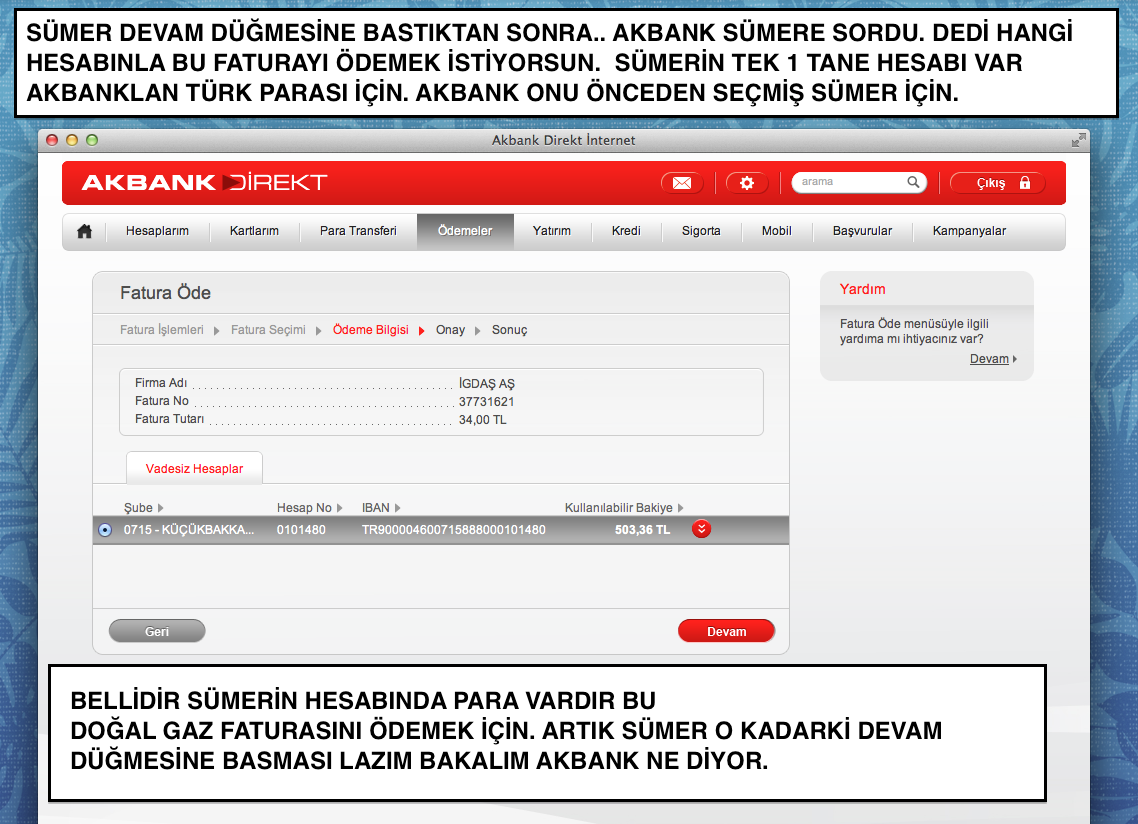The height and width of the screenshot is (824, 1138).
Task: Click the Ödeme Bilgisi breadcrumb step
Action: point(371,330)
